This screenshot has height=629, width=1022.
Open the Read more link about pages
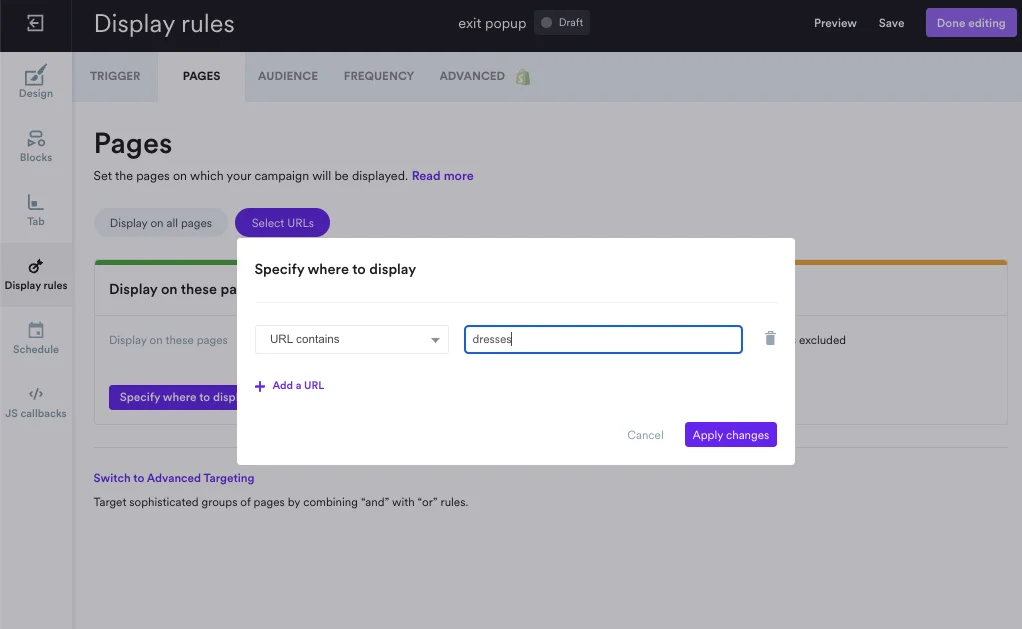[442, 175]
